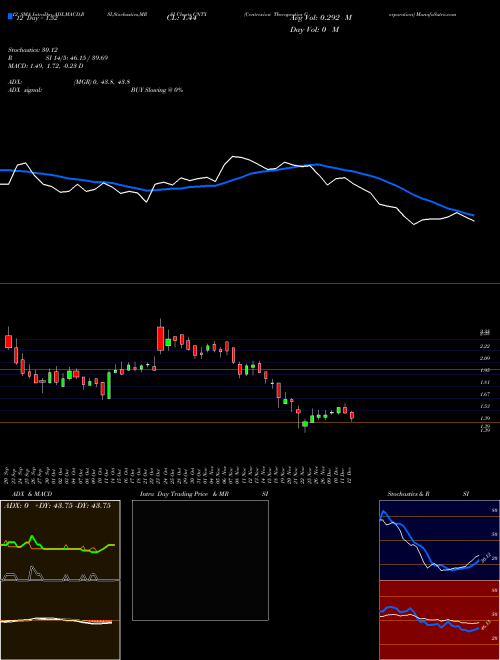
Task: Click the 'MACD: 1.49, 1.72, -0.23 D' readout
Action: coord(46,66)
